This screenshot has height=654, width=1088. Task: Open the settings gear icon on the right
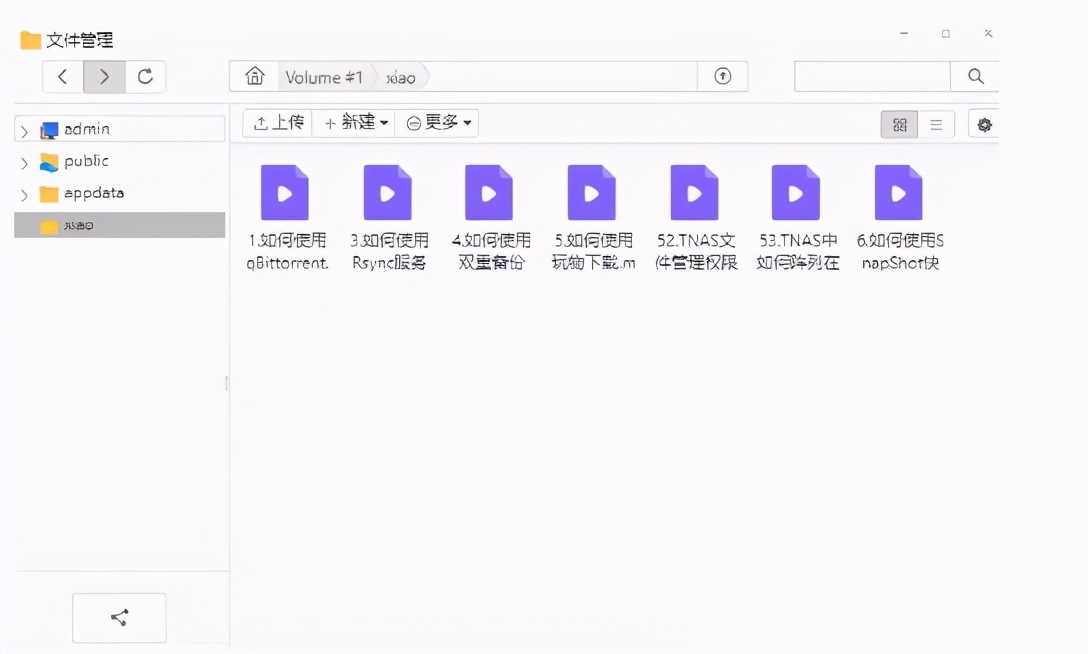pyautogui.click(x=984, y=124)
